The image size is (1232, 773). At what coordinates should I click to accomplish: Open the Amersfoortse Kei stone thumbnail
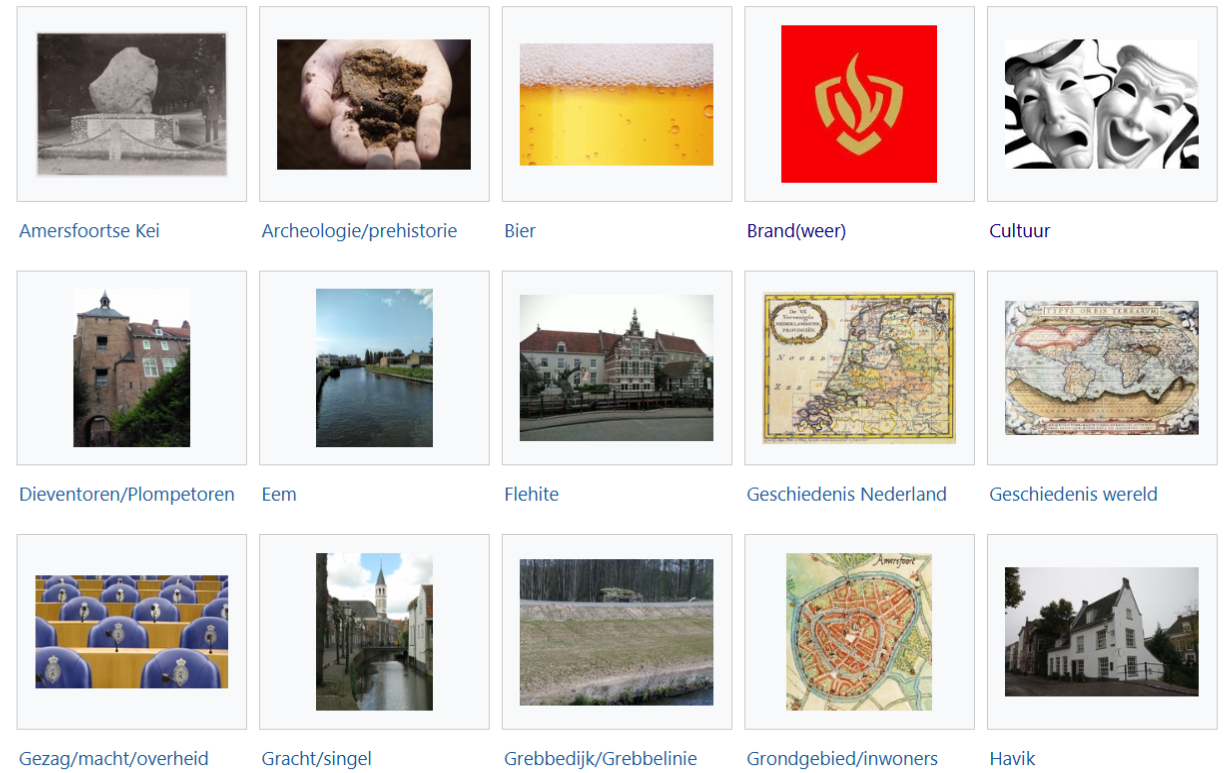[131, 104]
